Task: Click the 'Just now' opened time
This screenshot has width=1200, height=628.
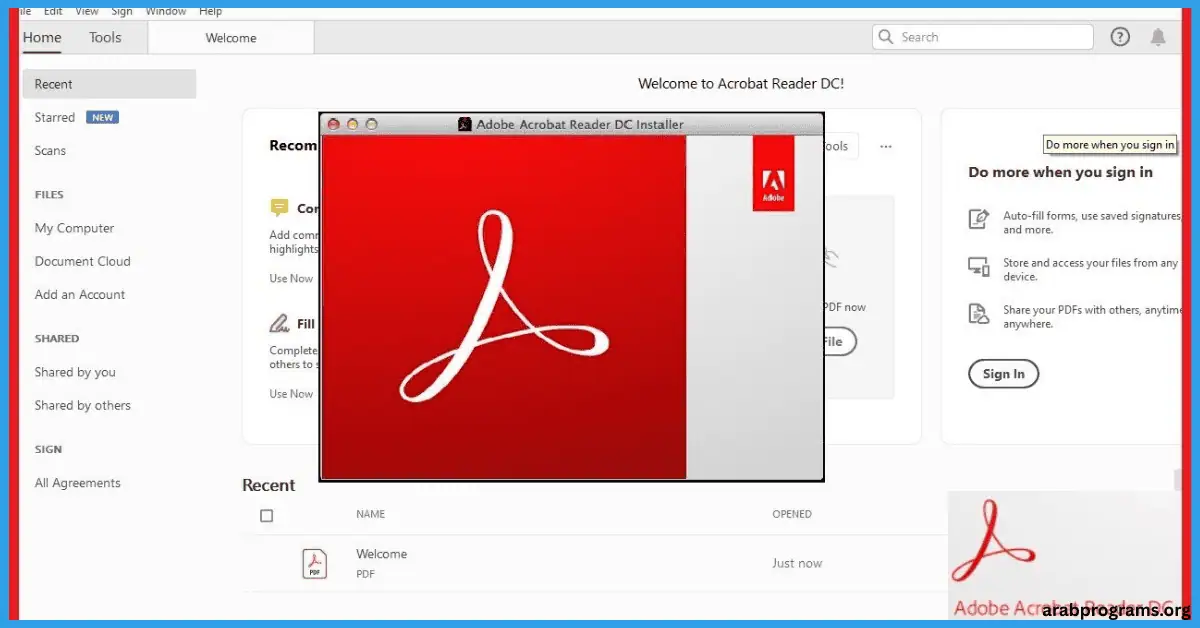Action: [x=797, y=563]
